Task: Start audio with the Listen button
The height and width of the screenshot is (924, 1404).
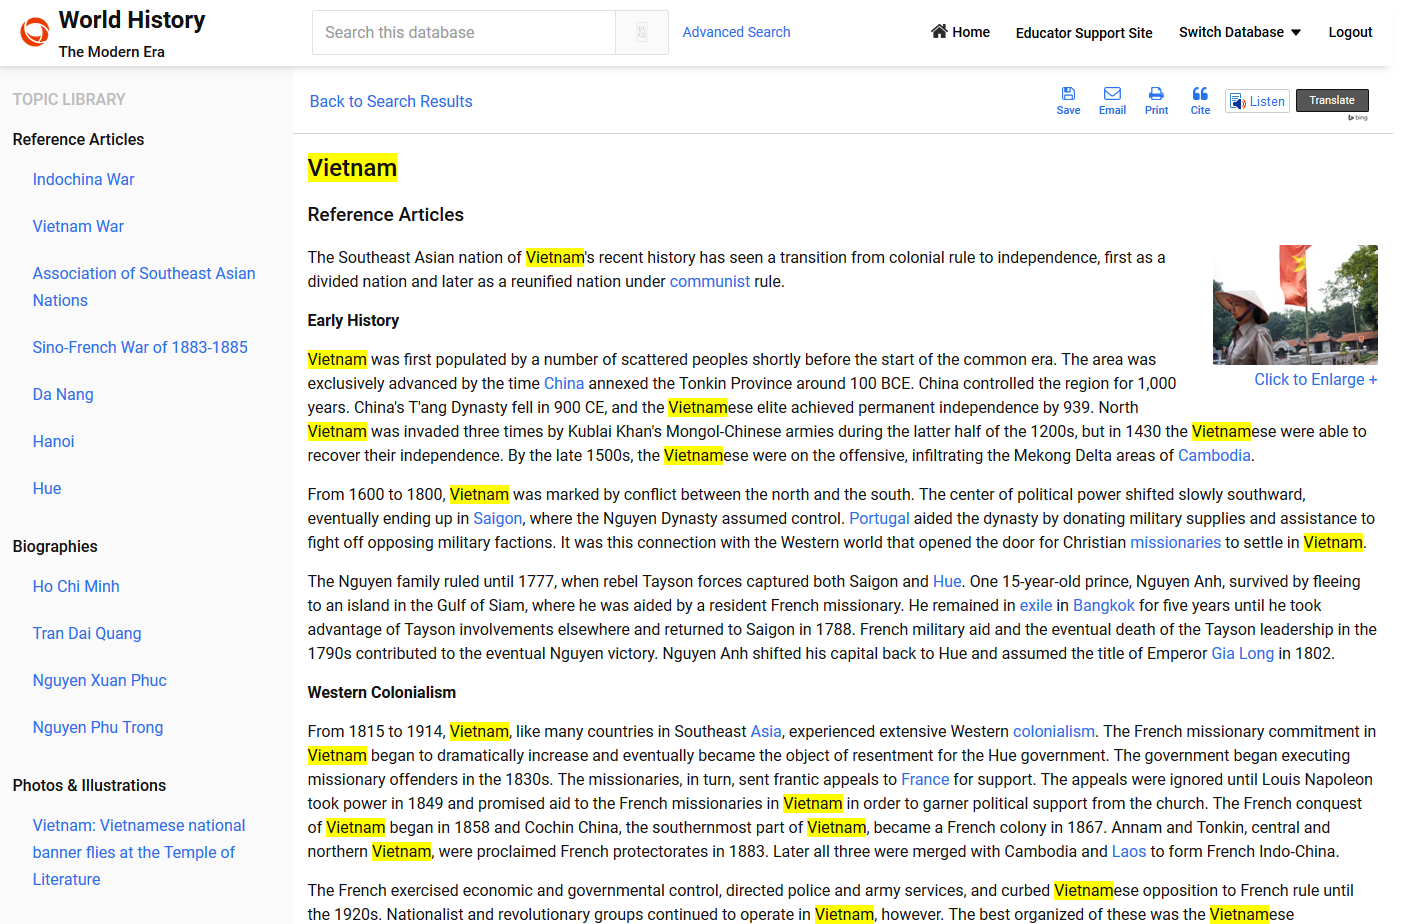Action: [x=1257, y=101]
